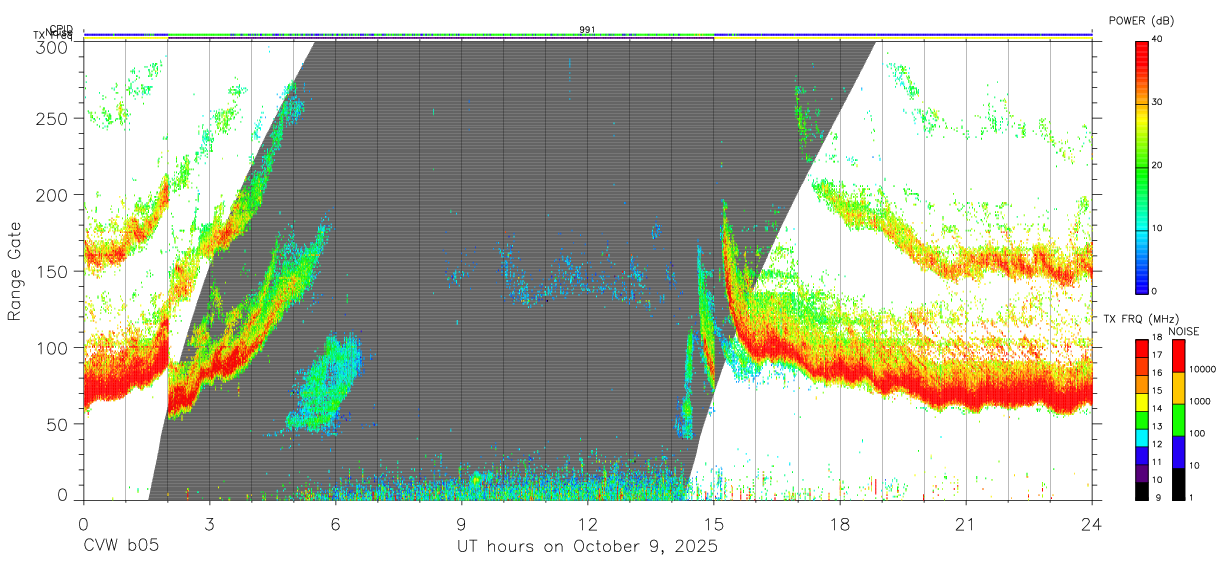Click the NOISE legend title
Screen dimensions: 1228x567
pyautogui.click(x=1185, y=331)
